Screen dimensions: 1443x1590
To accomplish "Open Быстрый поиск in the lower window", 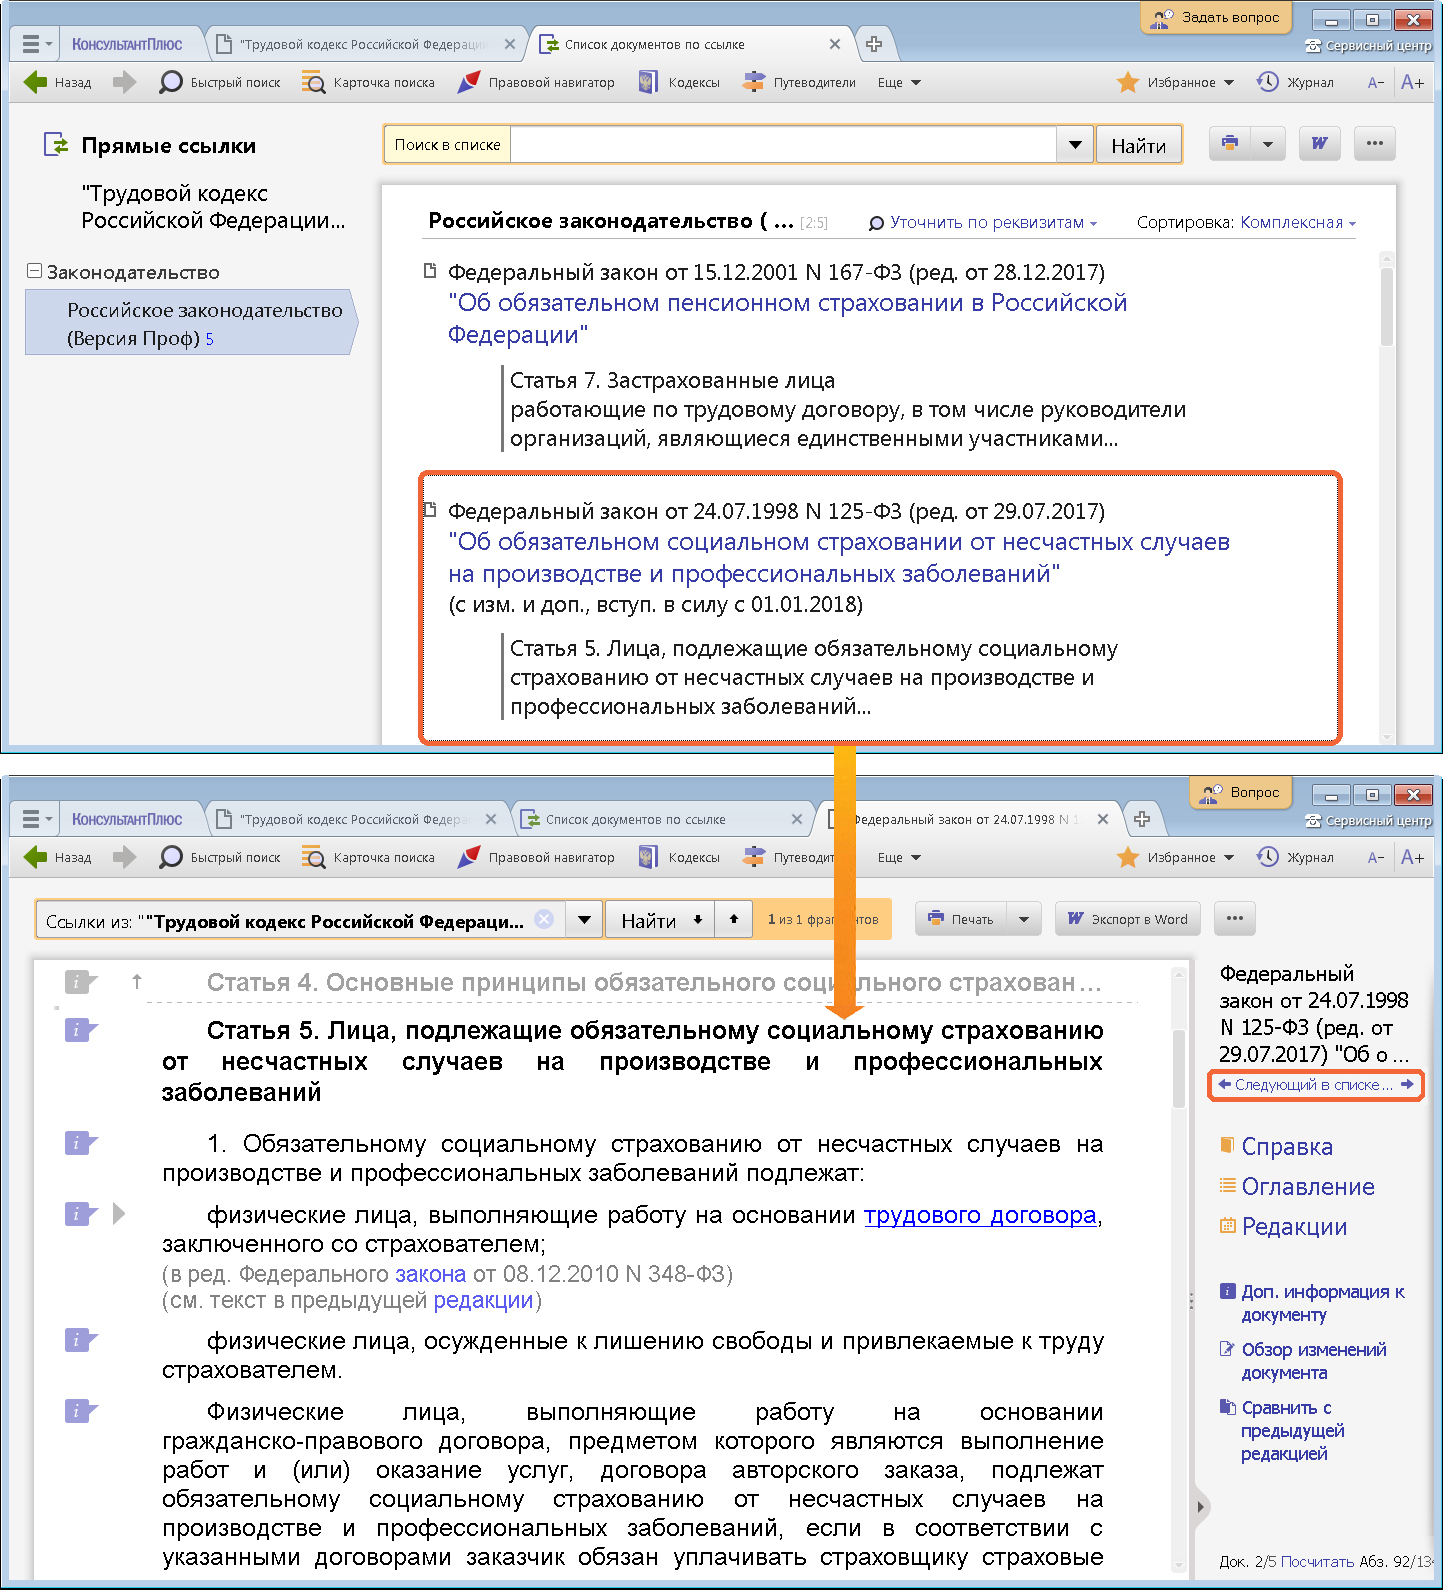I will [219, 857].
